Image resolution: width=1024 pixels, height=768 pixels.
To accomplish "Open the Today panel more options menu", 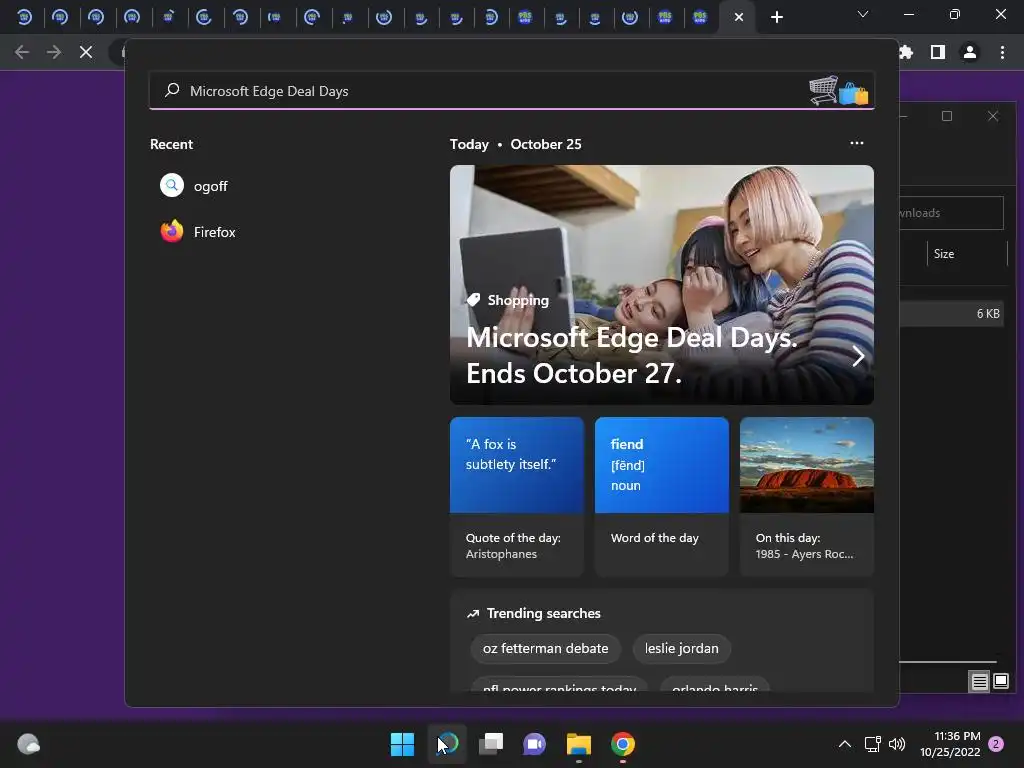I will coord(857,143).
